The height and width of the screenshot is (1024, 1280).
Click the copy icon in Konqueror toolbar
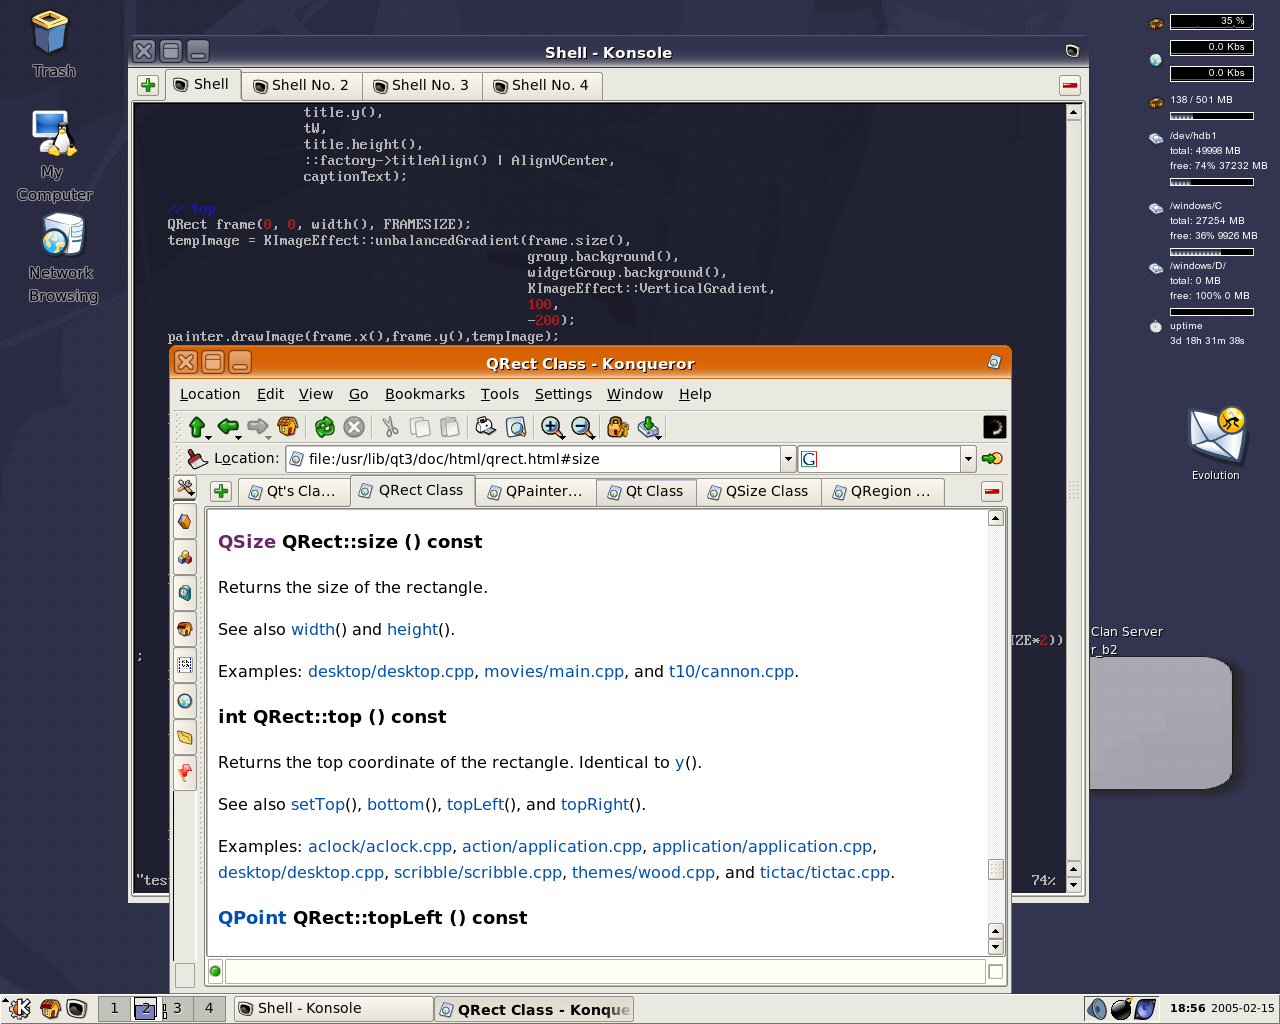[420, 427]
